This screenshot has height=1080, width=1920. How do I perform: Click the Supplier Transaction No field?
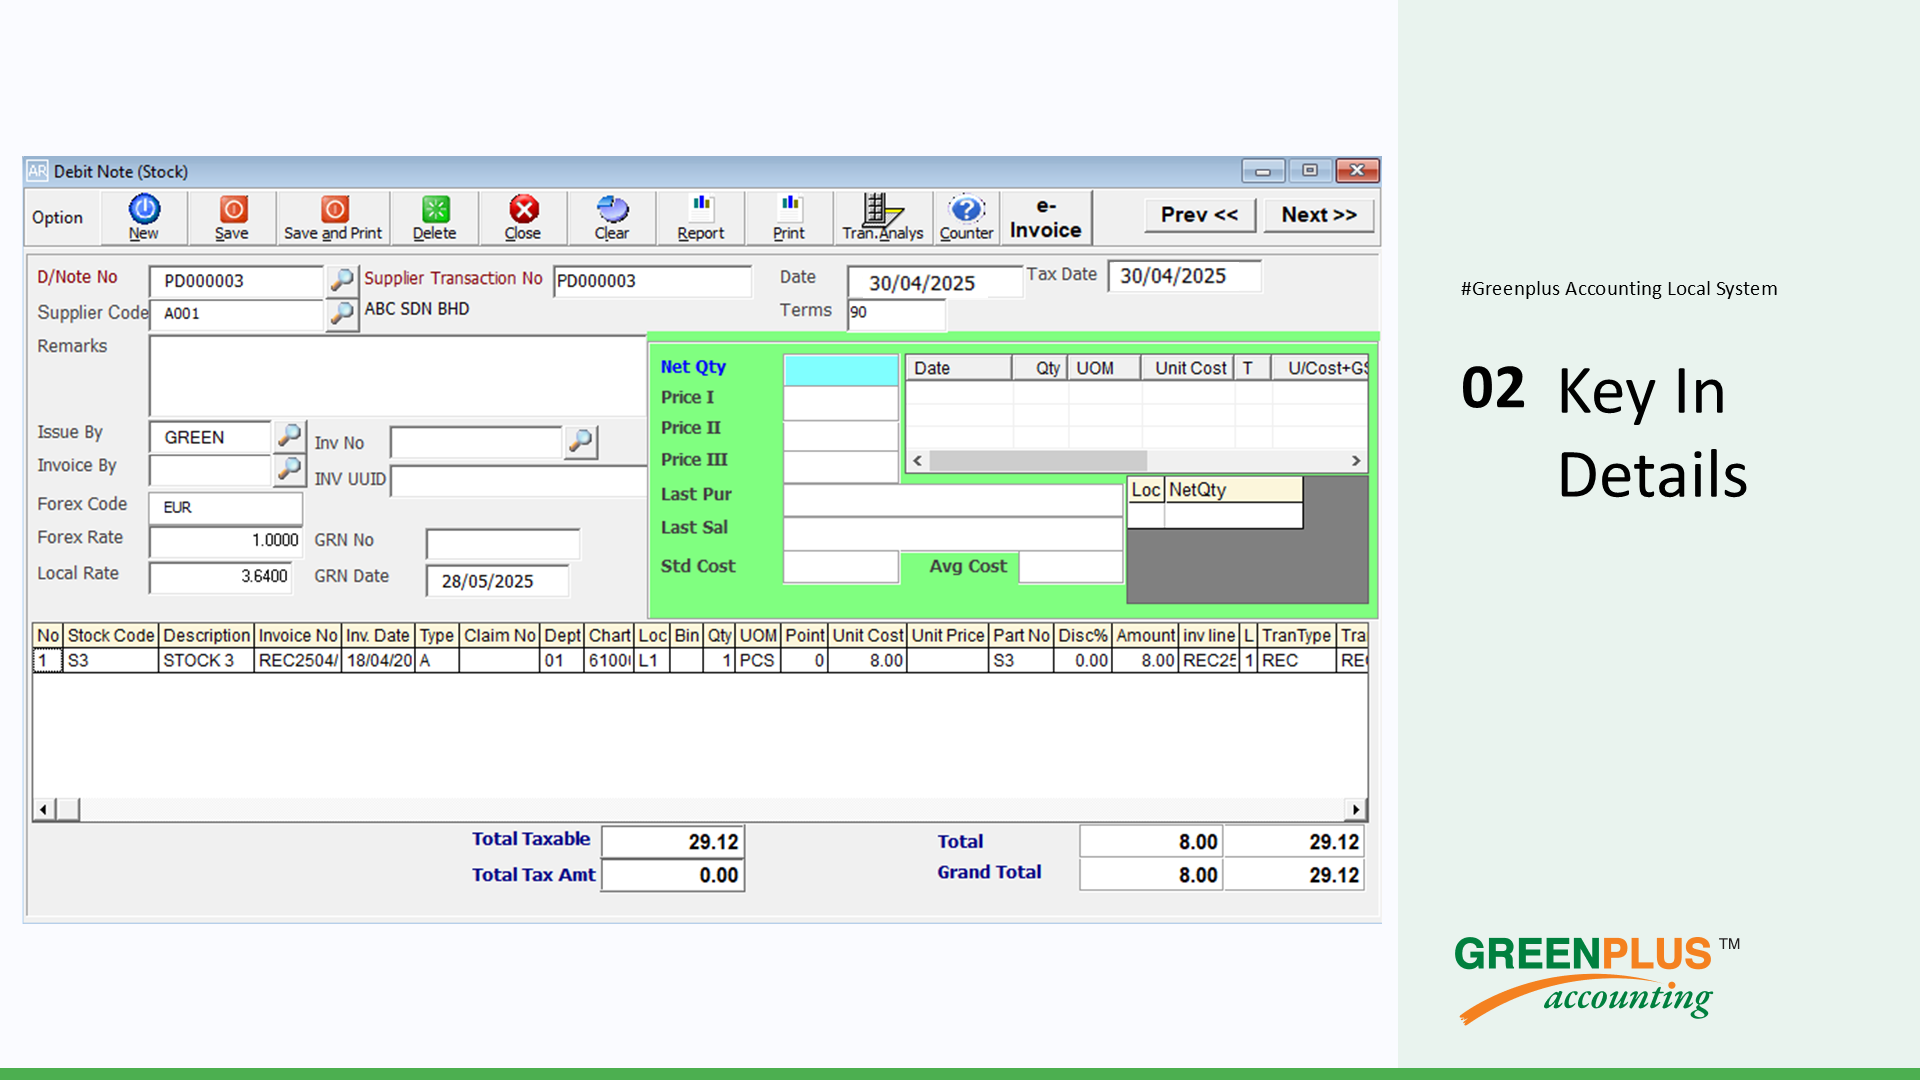pyautogui.click(x=652, y=281)
